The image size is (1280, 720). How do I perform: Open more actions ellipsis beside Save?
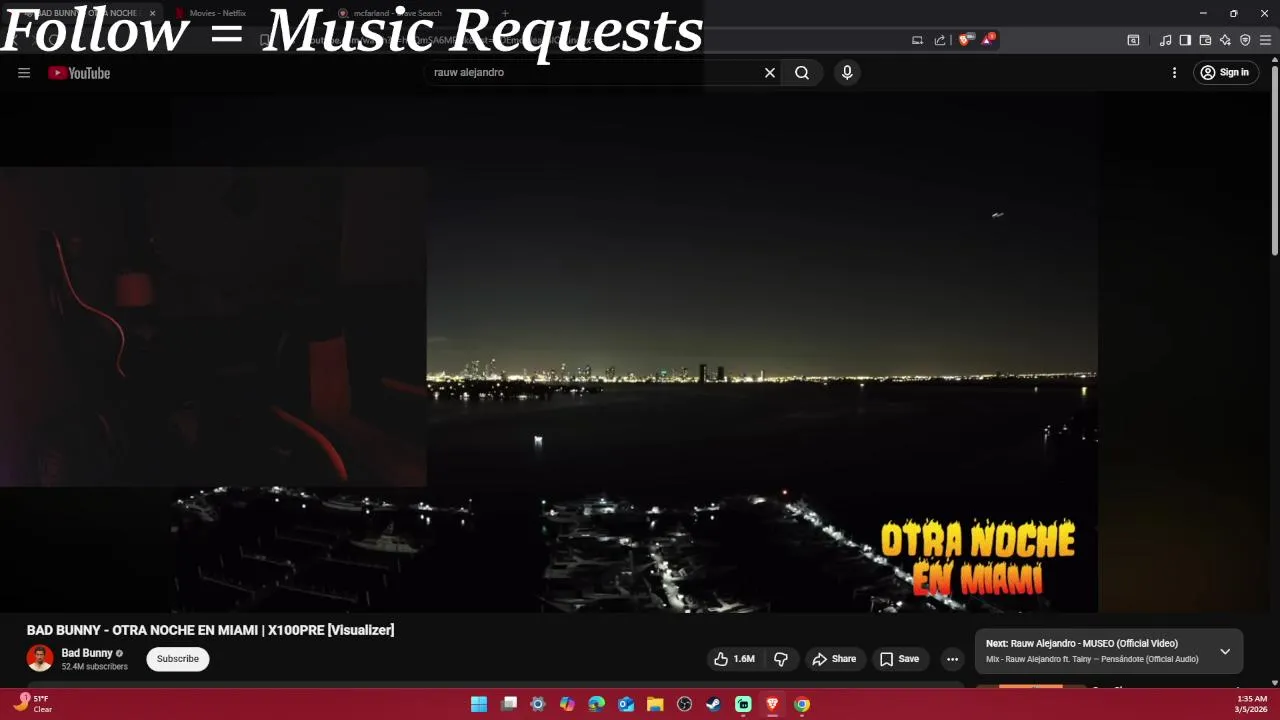(x=952, y=659)
